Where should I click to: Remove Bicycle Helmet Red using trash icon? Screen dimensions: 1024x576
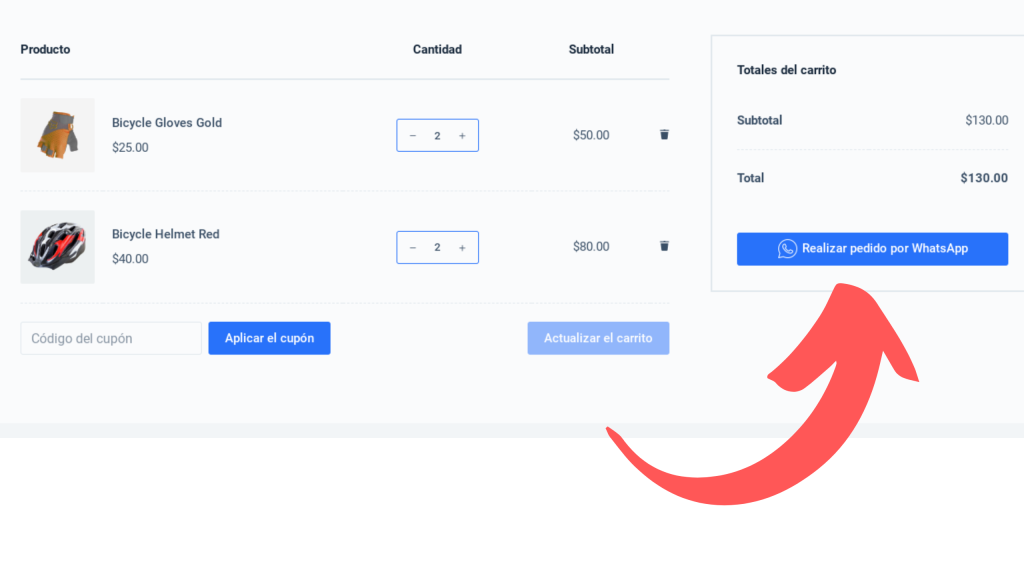click(x=664, y=246)
